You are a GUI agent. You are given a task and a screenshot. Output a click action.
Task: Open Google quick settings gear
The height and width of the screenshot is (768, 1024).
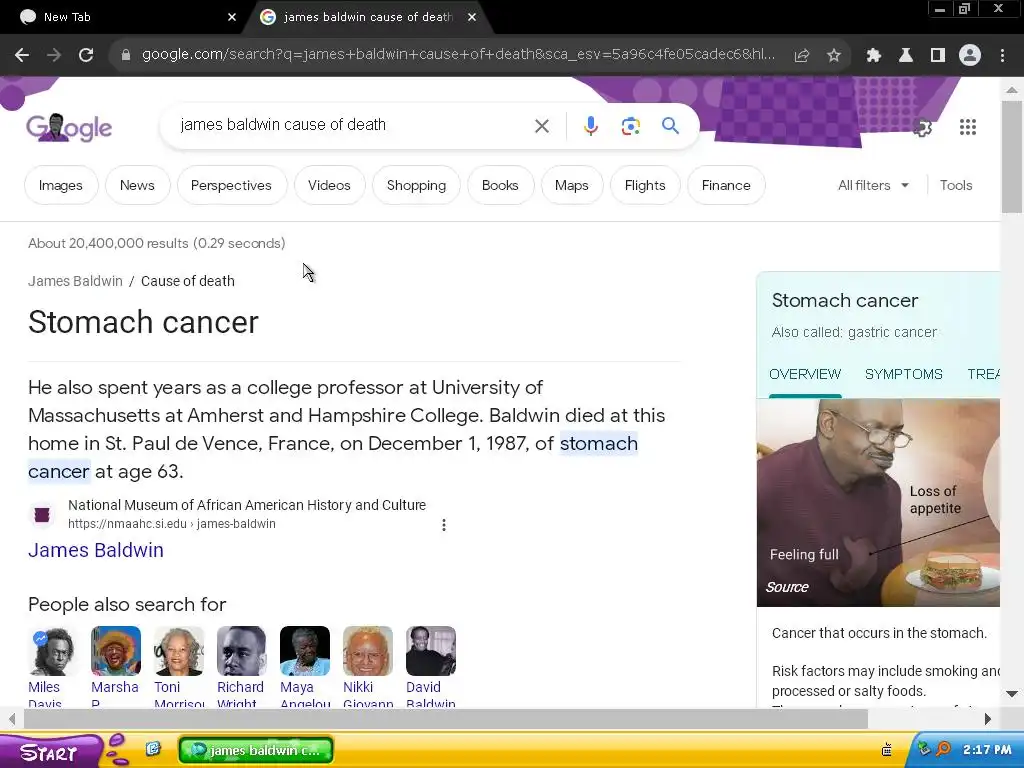[923, 127]
